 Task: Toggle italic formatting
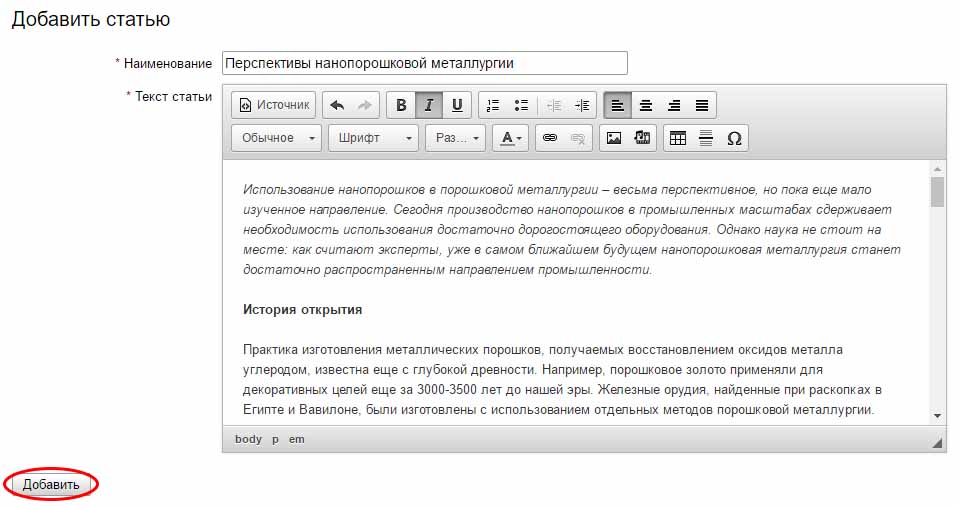429,105
